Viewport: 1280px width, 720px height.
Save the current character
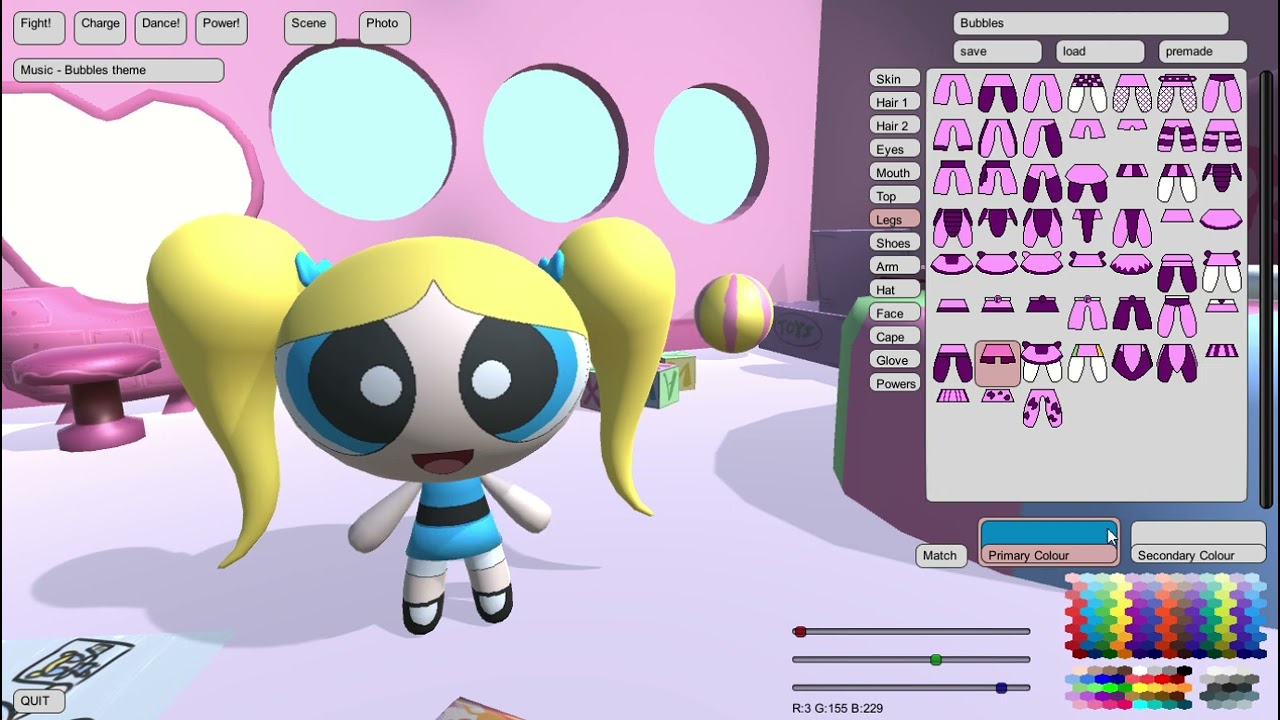point(998,51)
